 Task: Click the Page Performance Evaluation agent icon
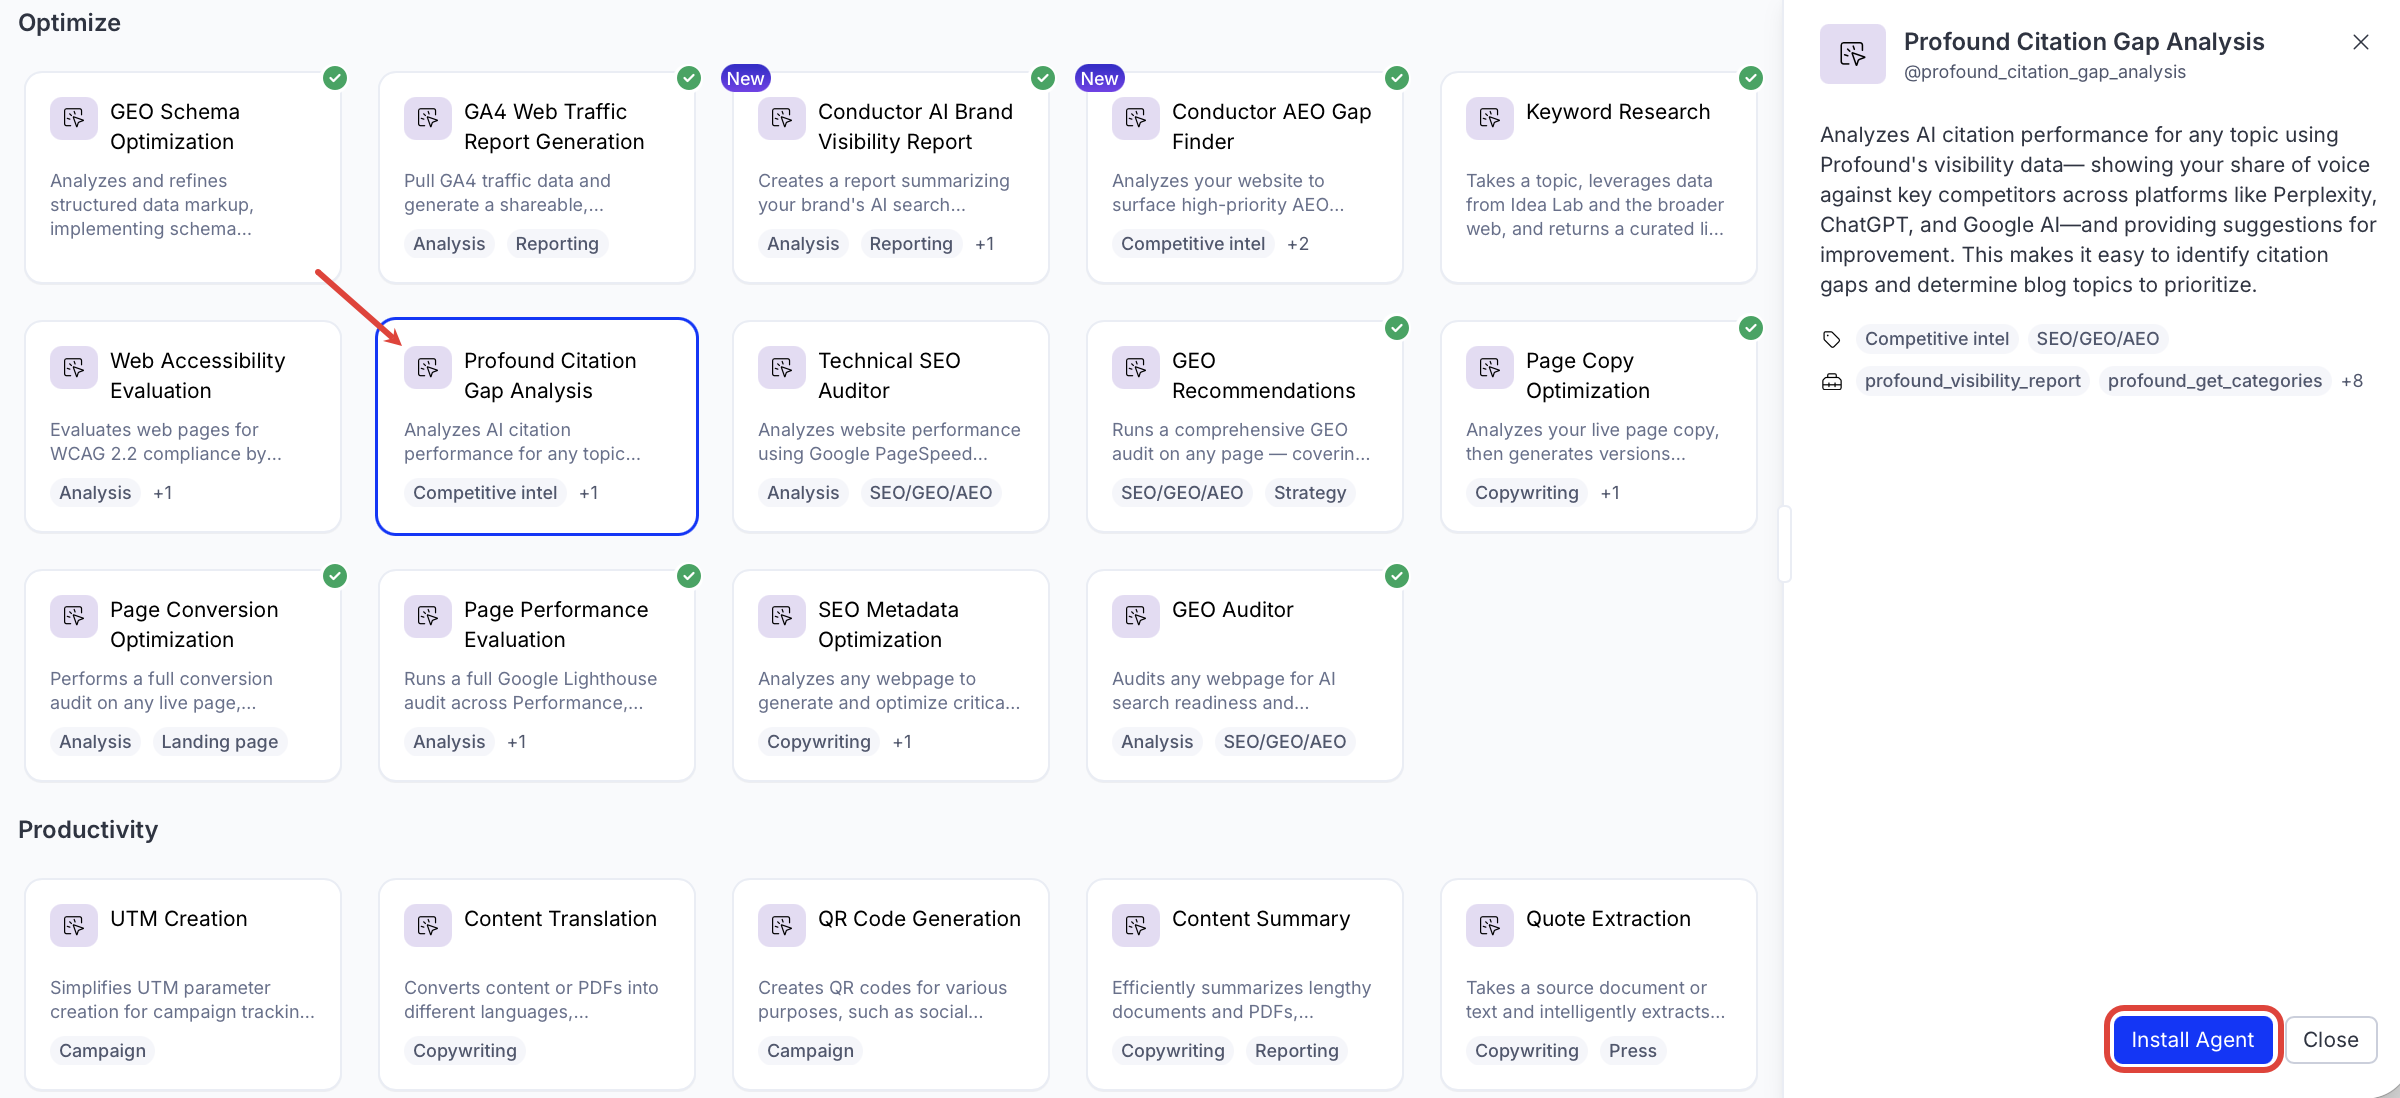[x=428, y=616]
